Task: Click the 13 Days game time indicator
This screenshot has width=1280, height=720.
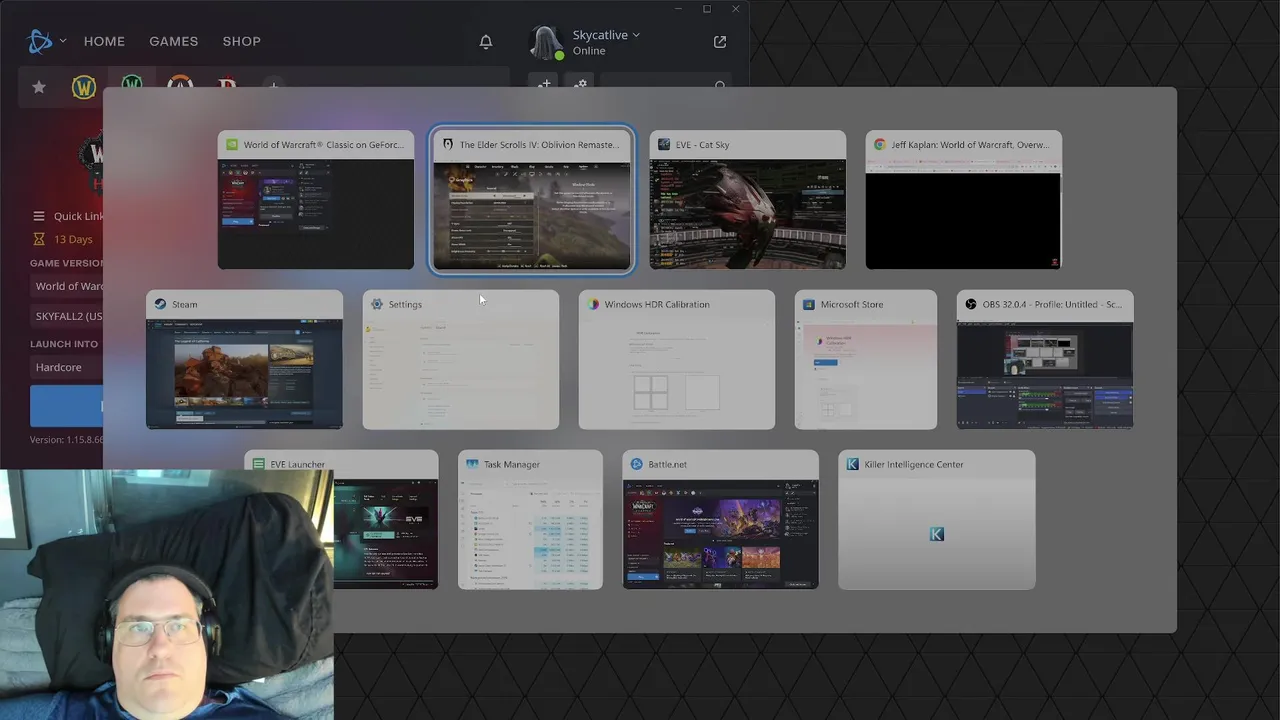Action: click(x=63, y=239)
